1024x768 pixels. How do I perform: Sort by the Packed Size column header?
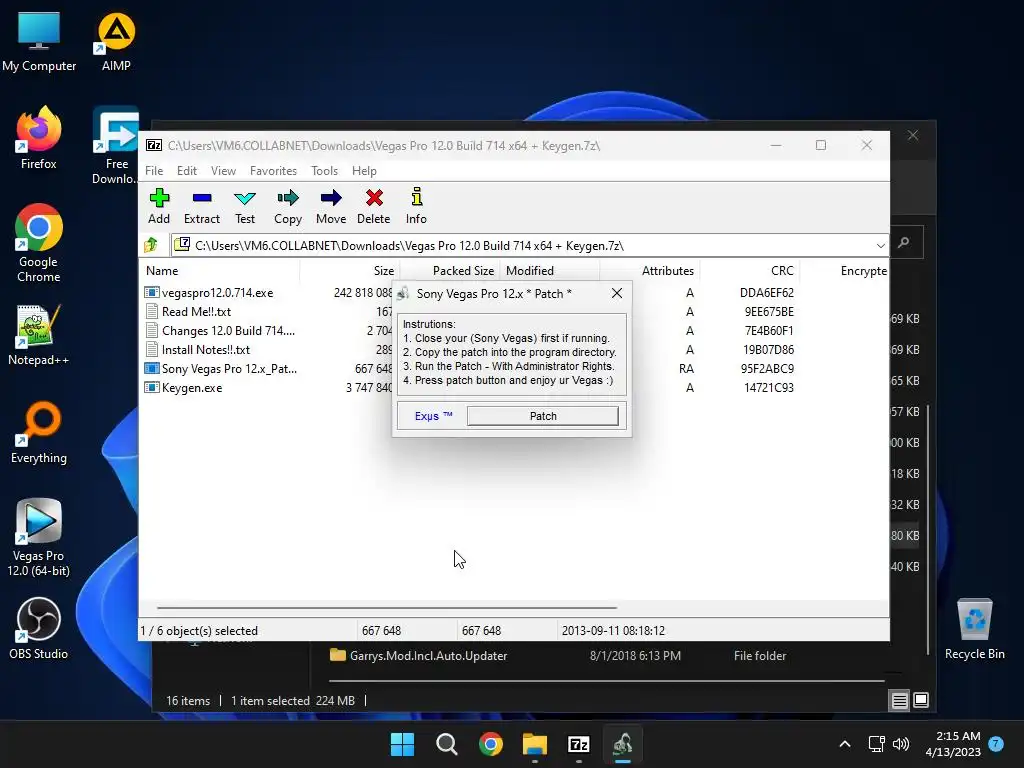(450, 270)
